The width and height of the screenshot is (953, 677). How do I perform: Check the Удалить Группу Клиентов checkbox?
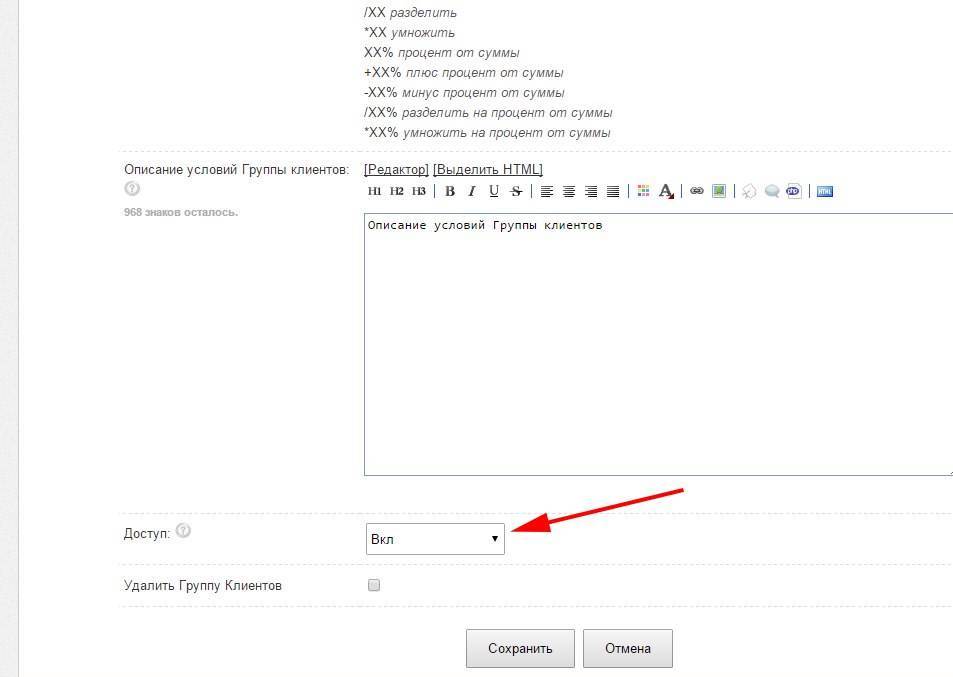[374, 585]
